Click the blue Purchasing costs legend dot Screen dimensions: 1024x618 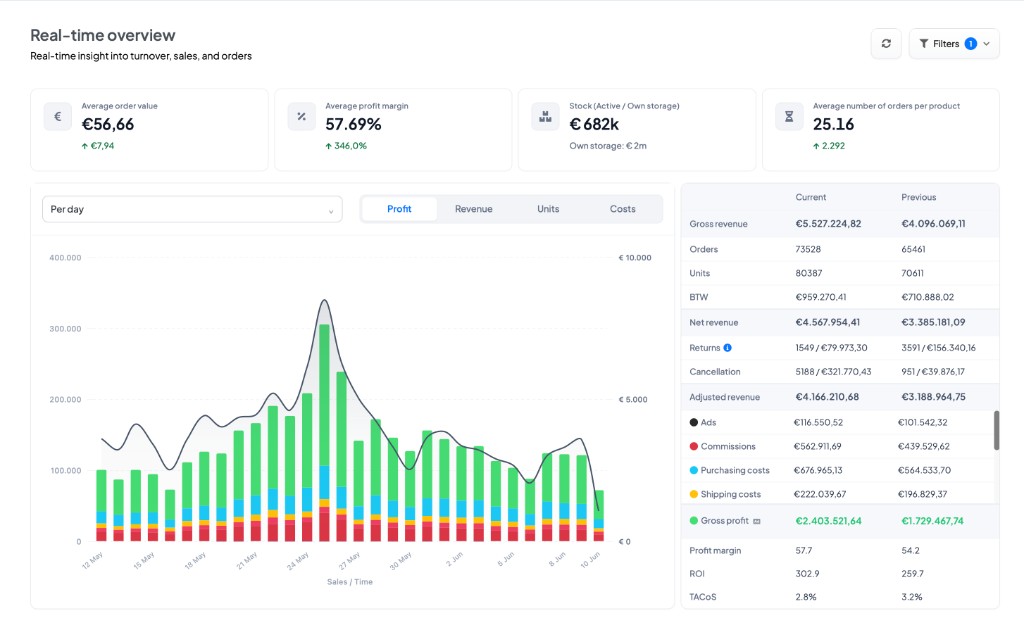pyautogui.click(x=694, y=470)
